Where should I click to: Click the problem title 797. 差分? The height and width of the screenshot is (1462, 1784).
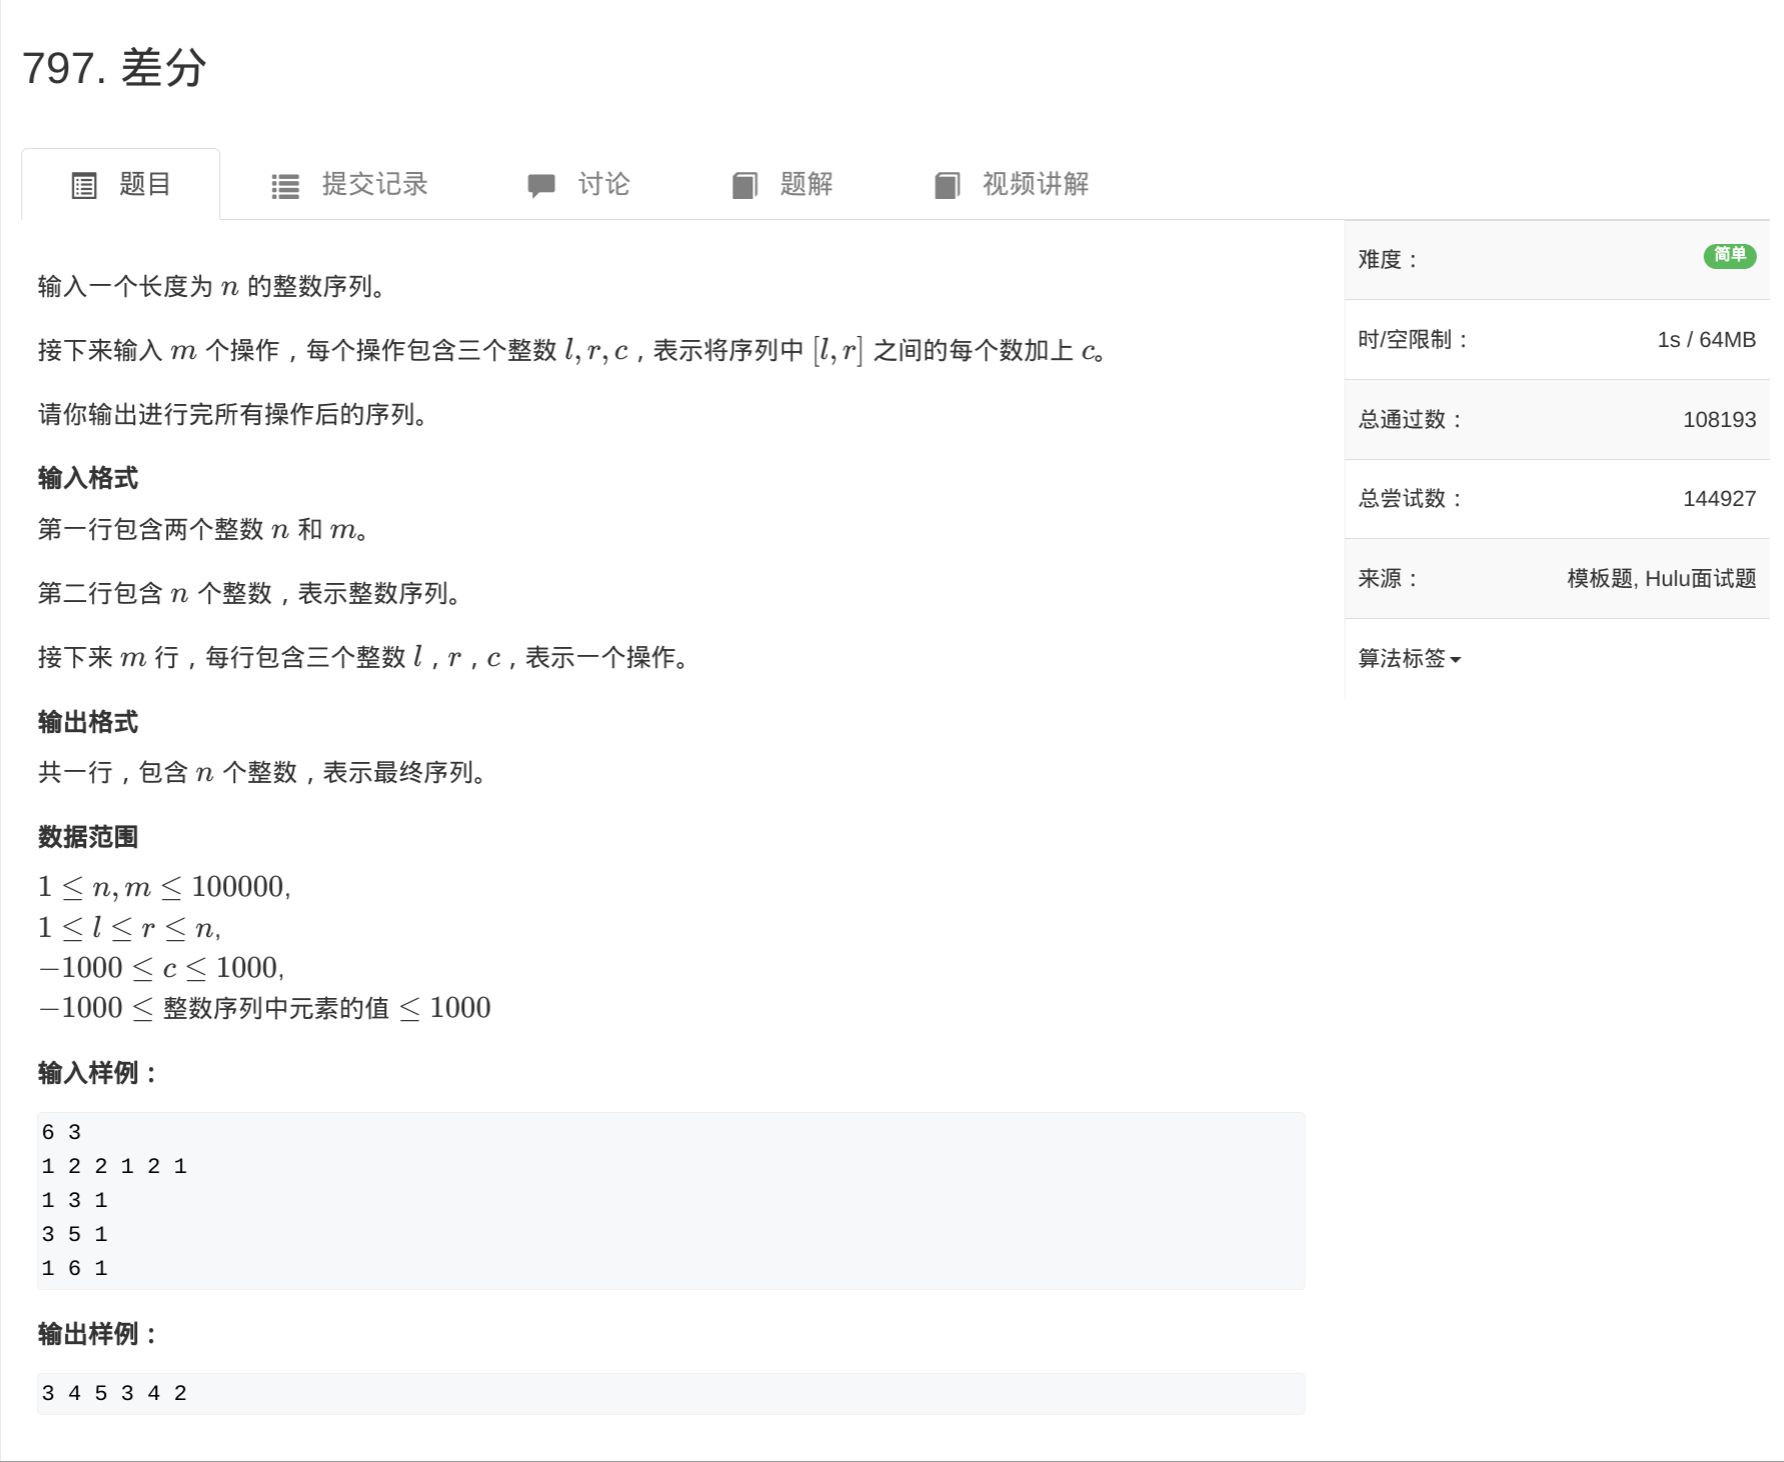point(114,68)
